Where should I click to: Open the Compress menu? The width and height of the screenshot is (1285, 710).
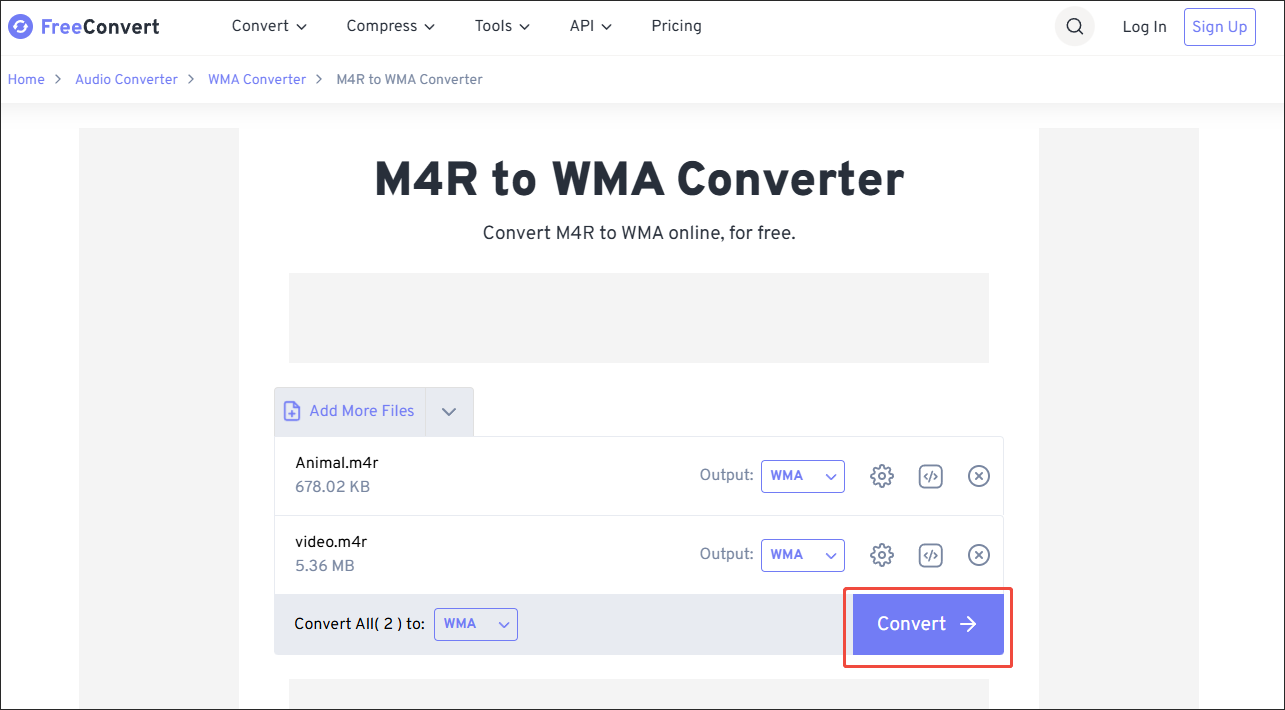(x=391, y=26)
